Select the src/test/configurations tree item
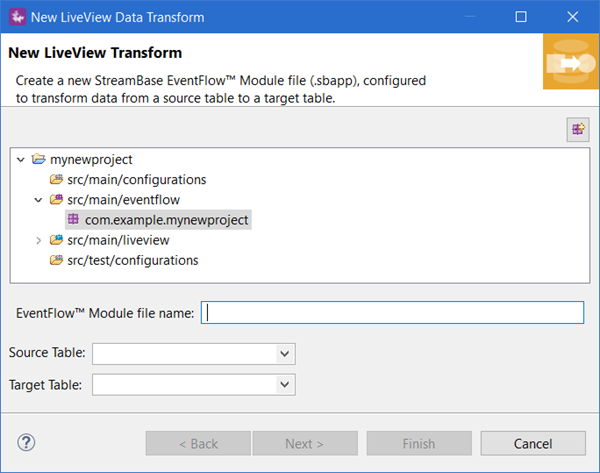Viewport: 600px width, 473px height. coord(133,260)
